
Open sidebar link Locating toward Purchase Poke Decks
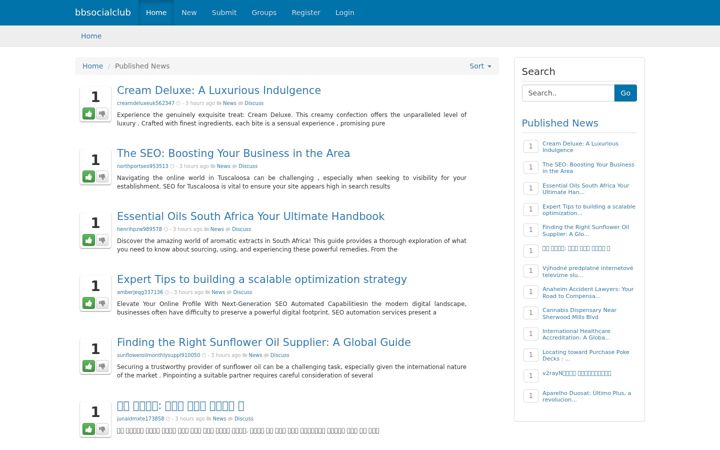click(x=585, y=355)
